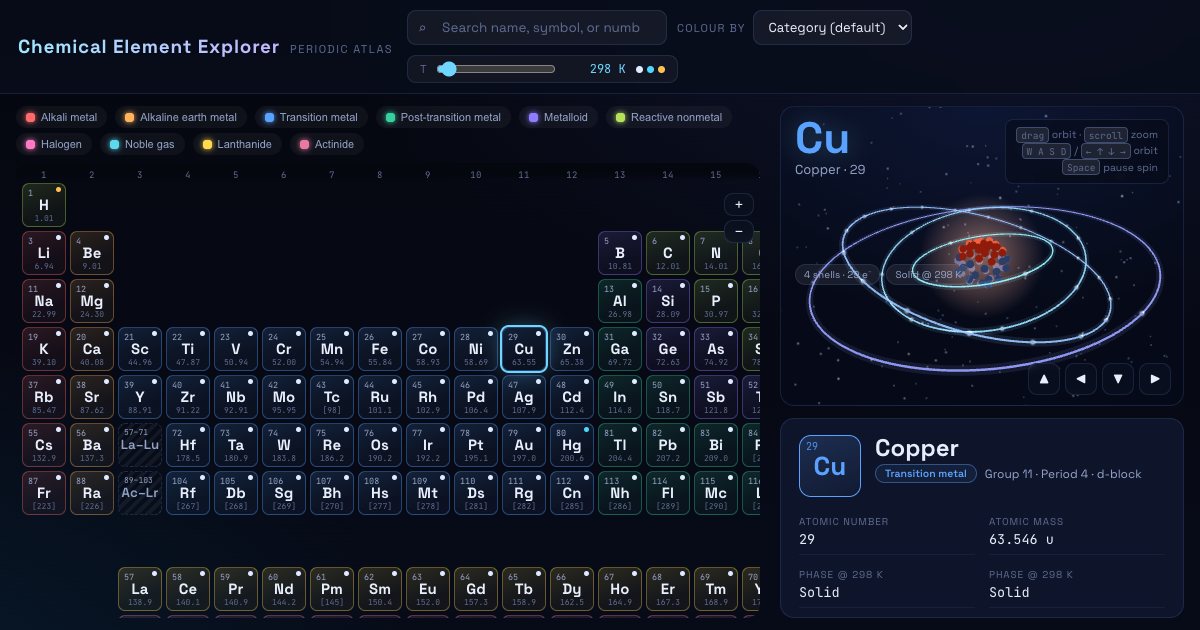Screen dimensions: 1200x630
Task: Toggle Metalloid category filter
Action: (558, 117)
